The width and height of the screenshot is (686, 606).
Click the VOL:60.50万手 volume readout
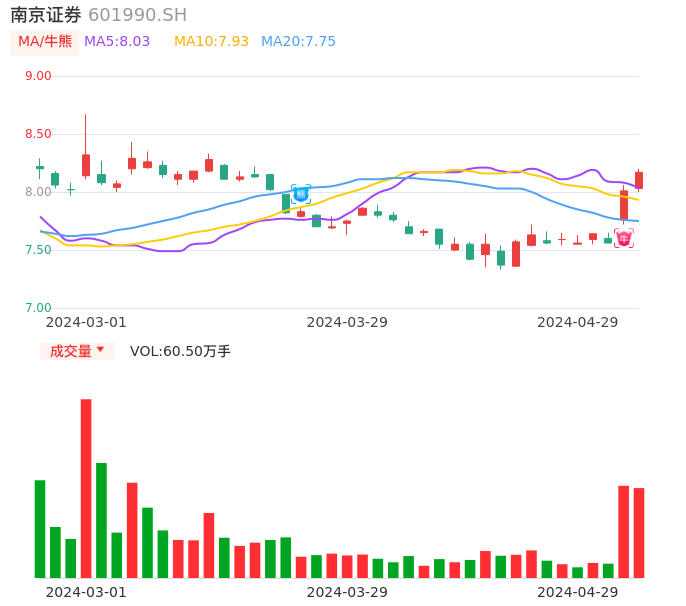(x=180, y=351)
